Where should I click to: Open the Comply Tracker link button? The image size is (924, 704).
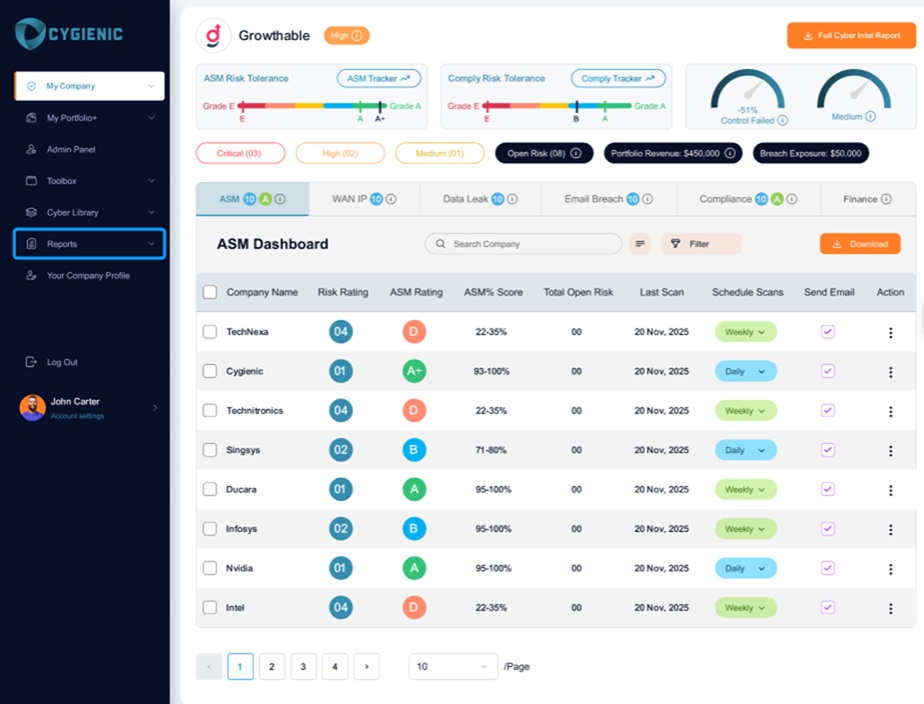(x=618, y=78)
